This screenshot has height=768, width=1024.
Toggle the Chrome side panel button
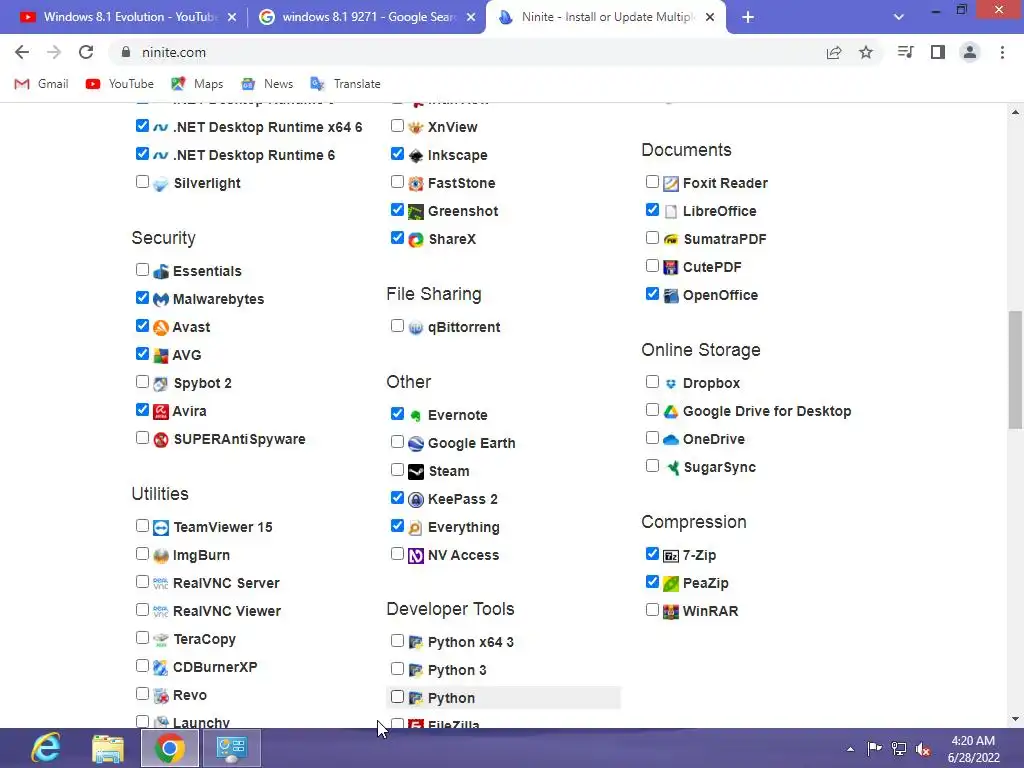pyautogui.click(x=938, y=52)
